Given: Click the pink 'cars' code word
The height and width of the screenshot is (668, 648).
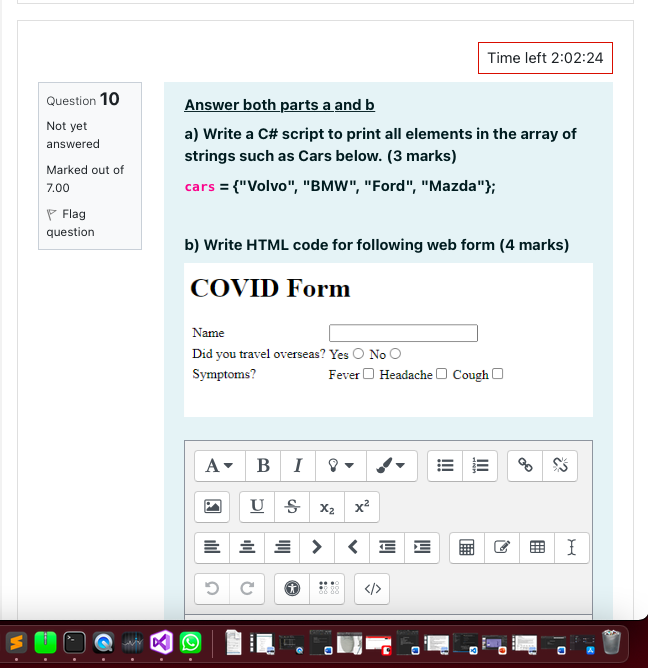Looking at the screenshot, I should (199, 187).
